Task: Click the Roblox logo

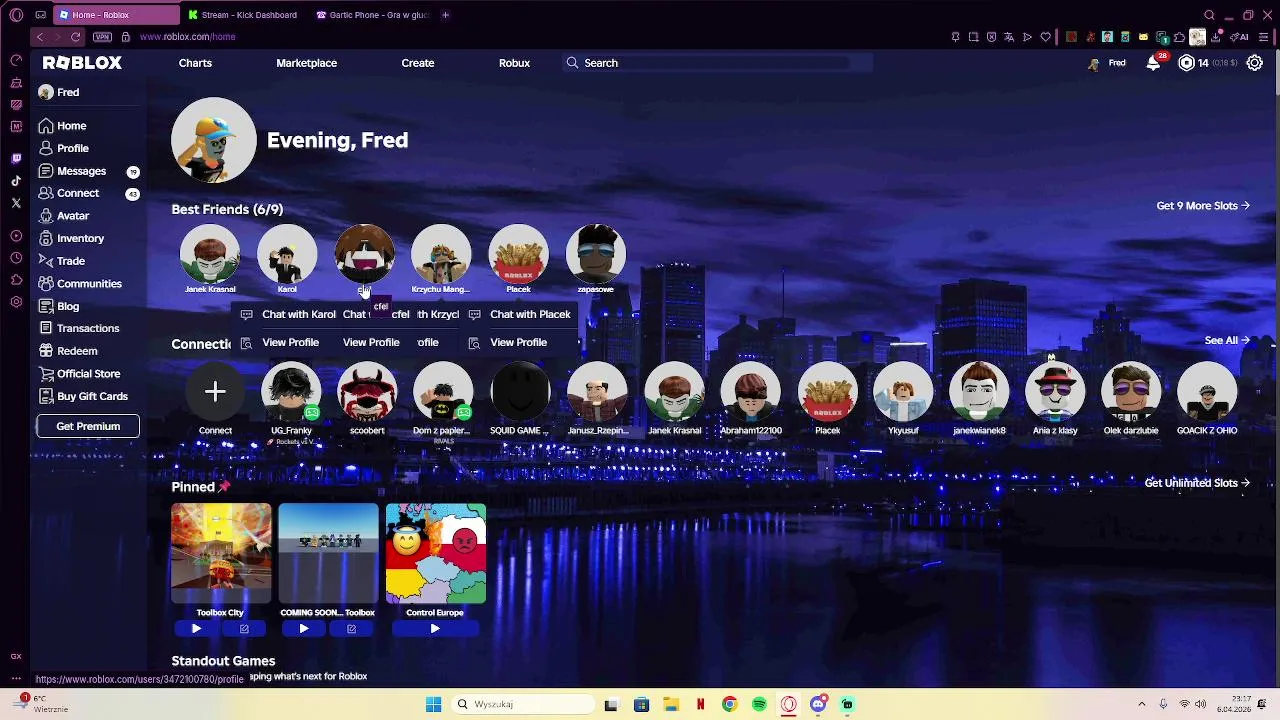Action: [x=82, y=62]
